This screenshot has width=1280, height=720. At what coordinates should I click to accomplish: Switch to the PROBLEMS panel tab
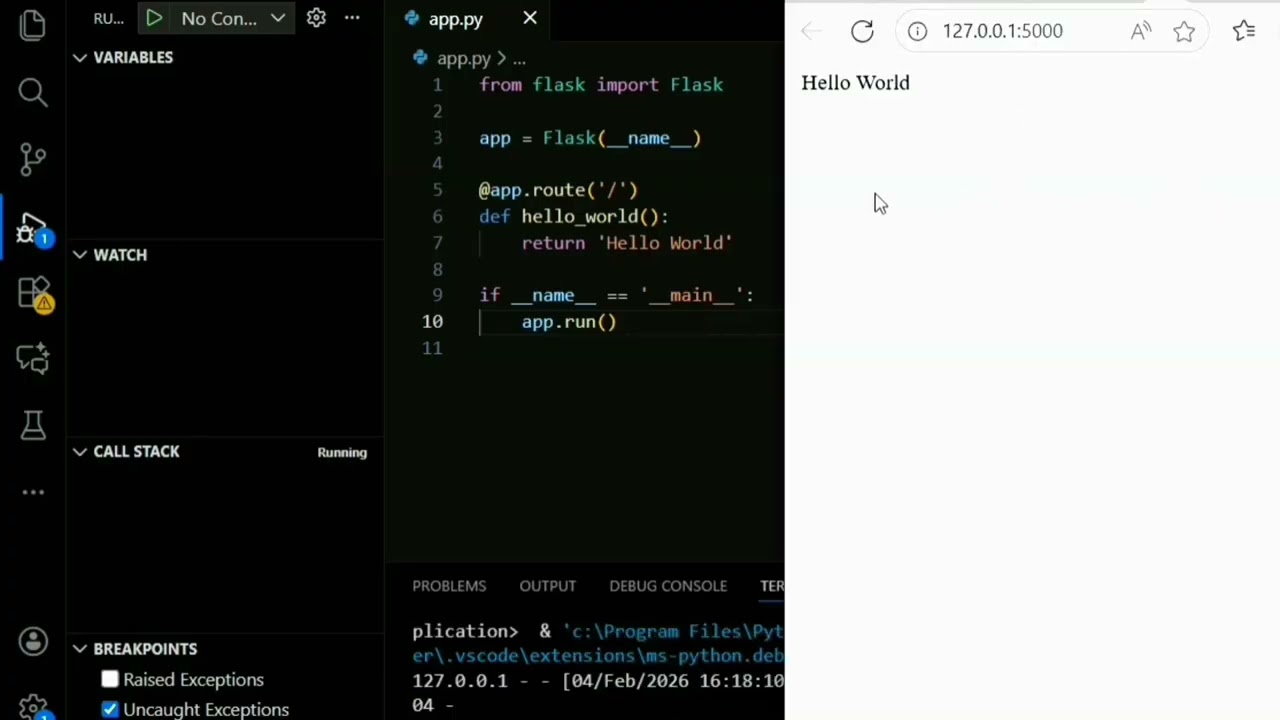[x=449, y=586]
